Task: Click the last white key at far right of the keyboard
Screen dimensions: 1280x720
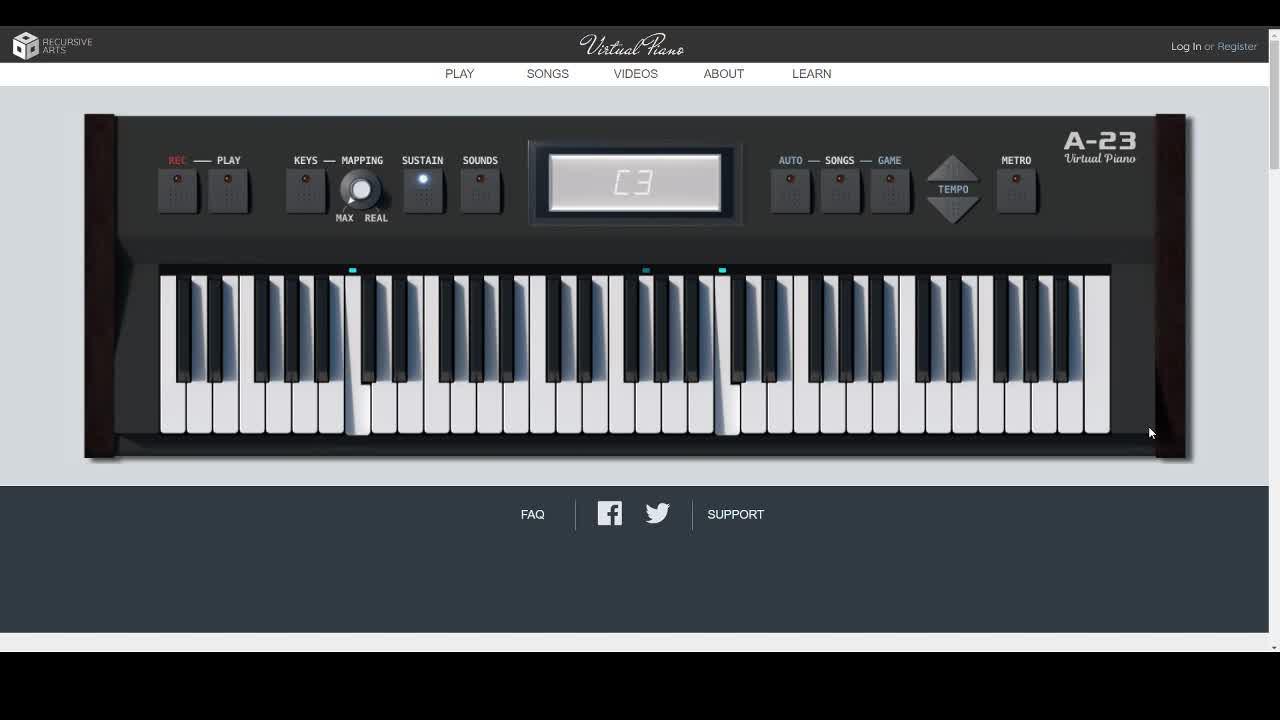Action: [1097, 355]
